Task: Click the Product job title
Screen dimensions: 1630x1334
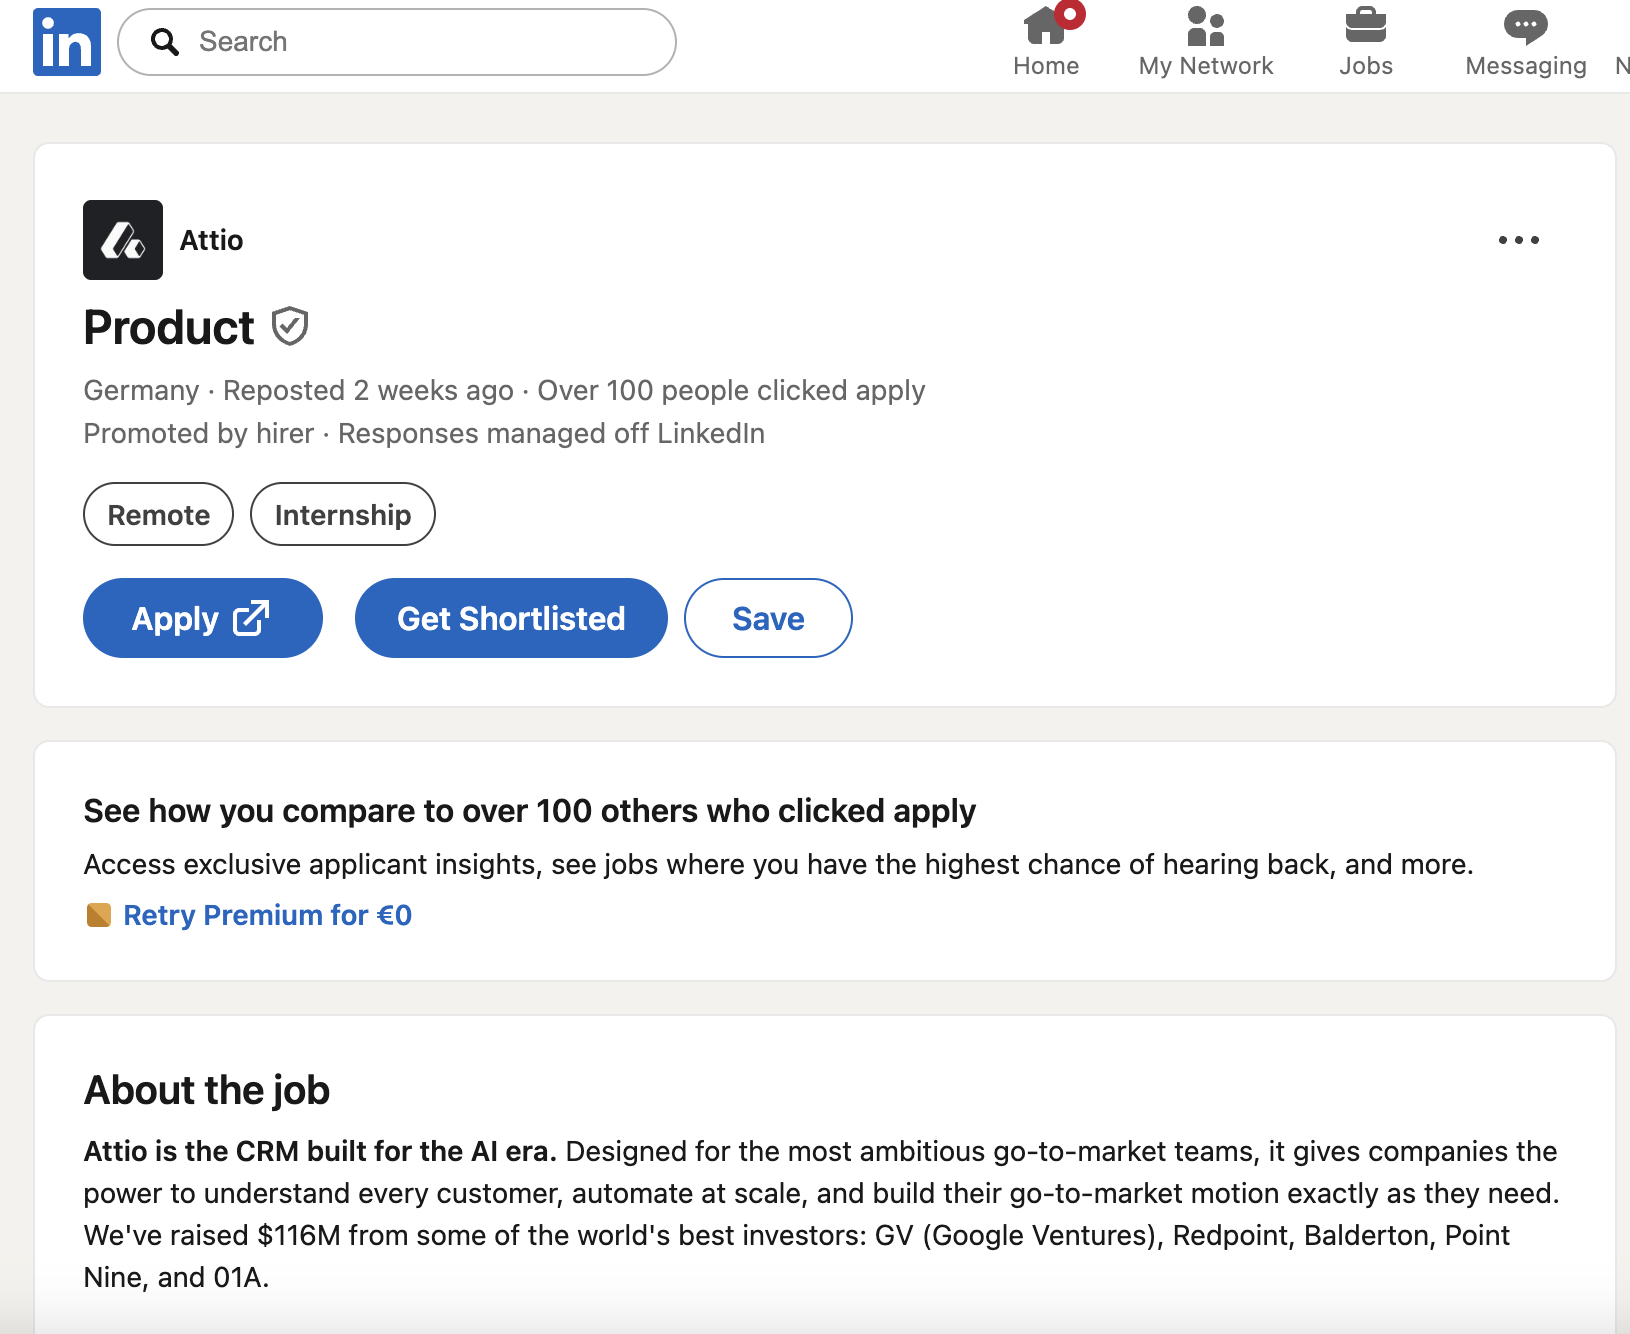Action: 169,328
